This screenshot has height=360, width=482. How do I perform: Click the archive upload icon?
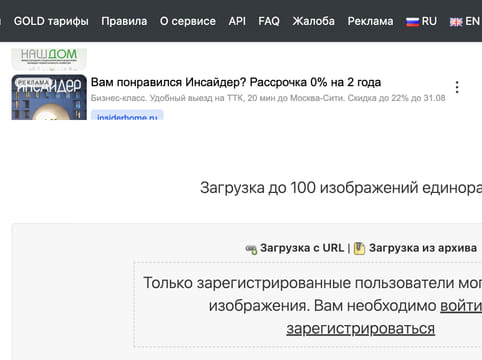[359, 248]
